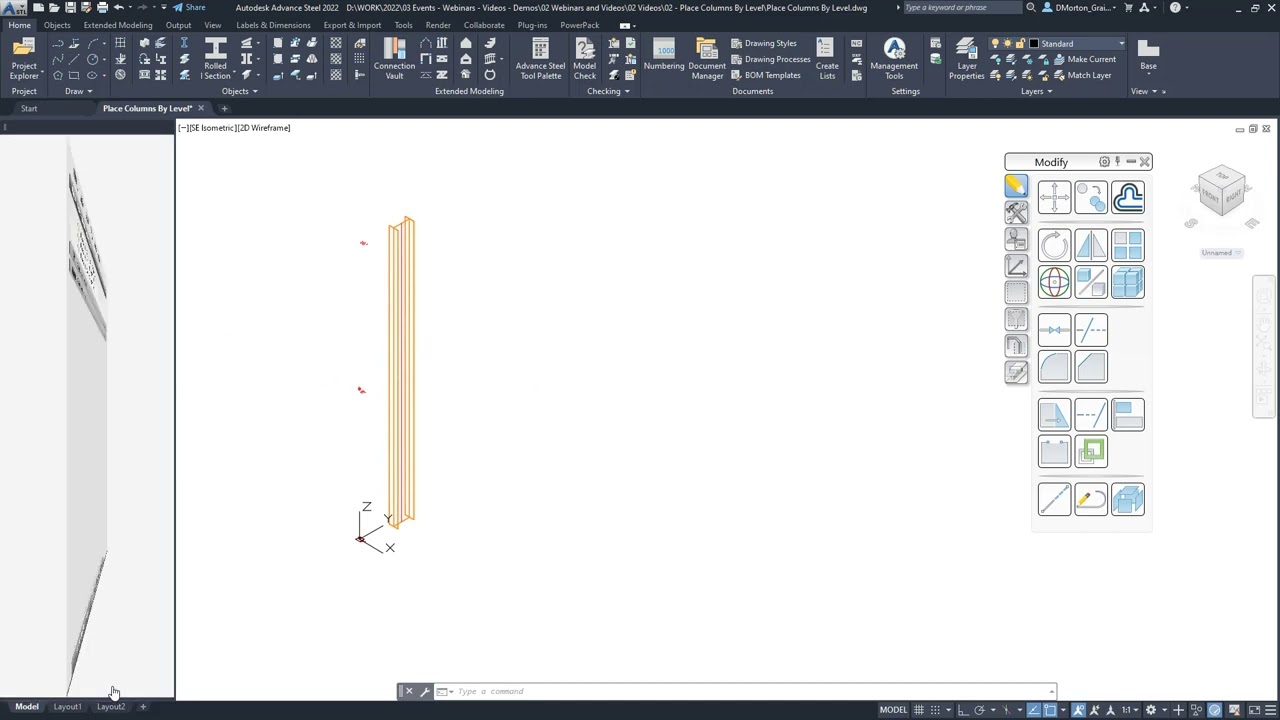Click Match Layer in the Layers panel
This screenshot has height=720, width=1280.
point(1082,75)
